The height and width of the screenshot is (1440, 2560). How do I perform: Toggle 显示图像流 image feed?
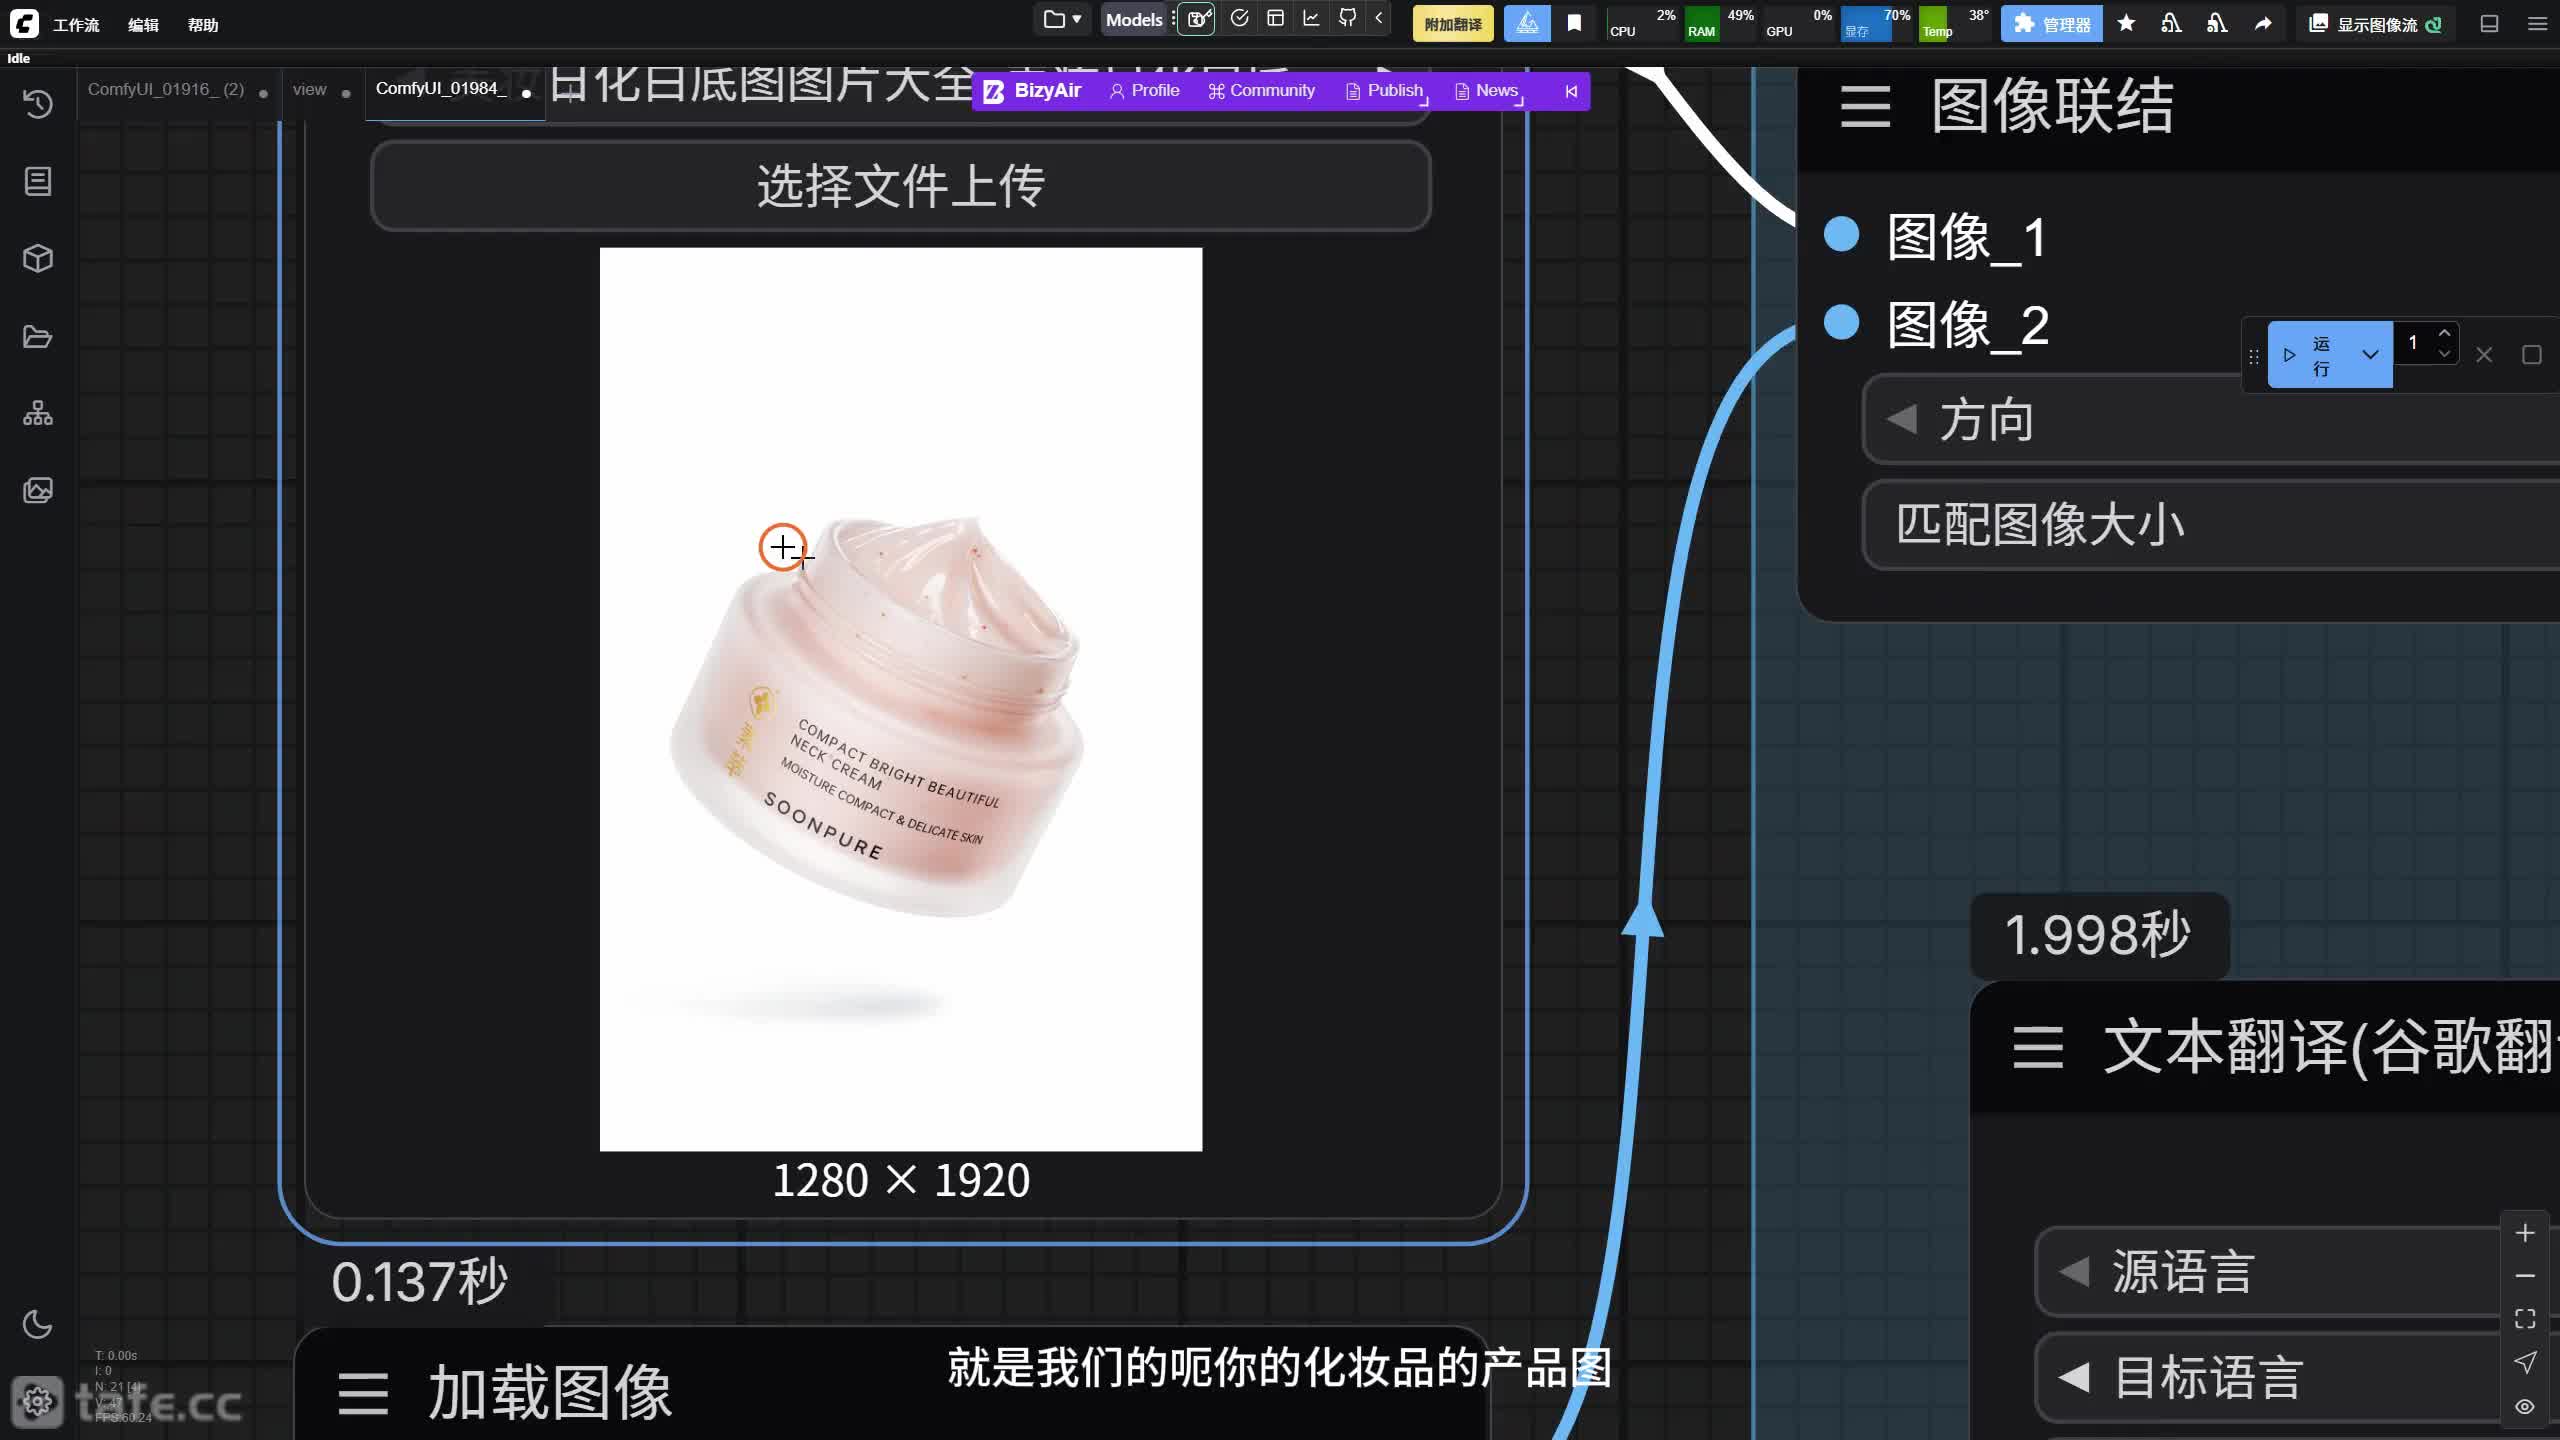2376,24
